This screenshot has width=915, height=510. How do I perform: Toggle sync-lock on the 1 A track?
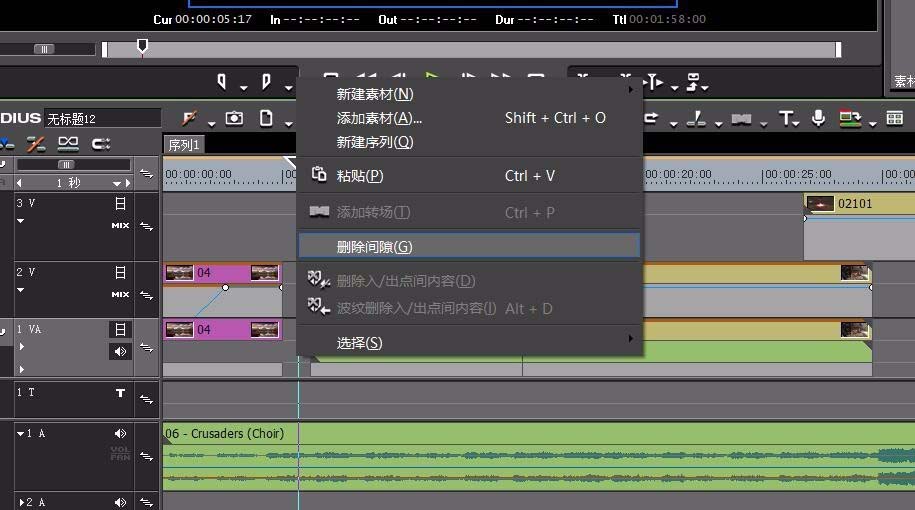point(146,456)
